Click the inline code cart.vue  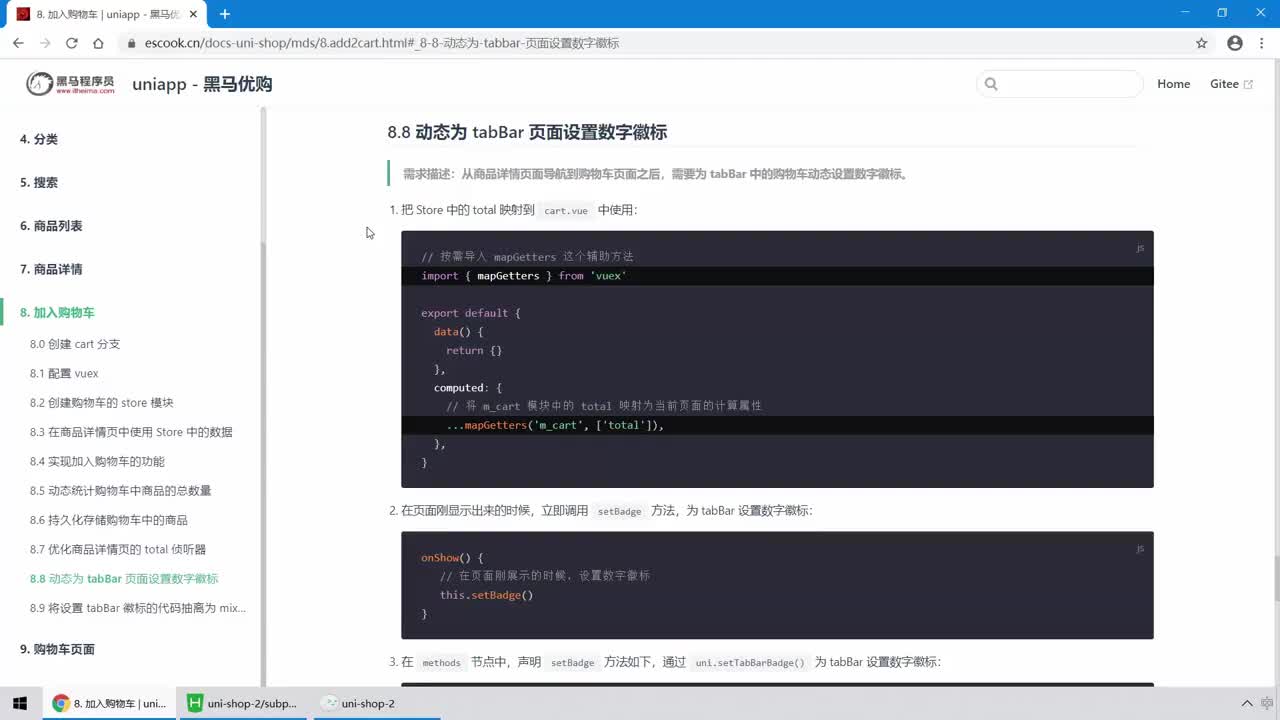(x=566, y=211)
